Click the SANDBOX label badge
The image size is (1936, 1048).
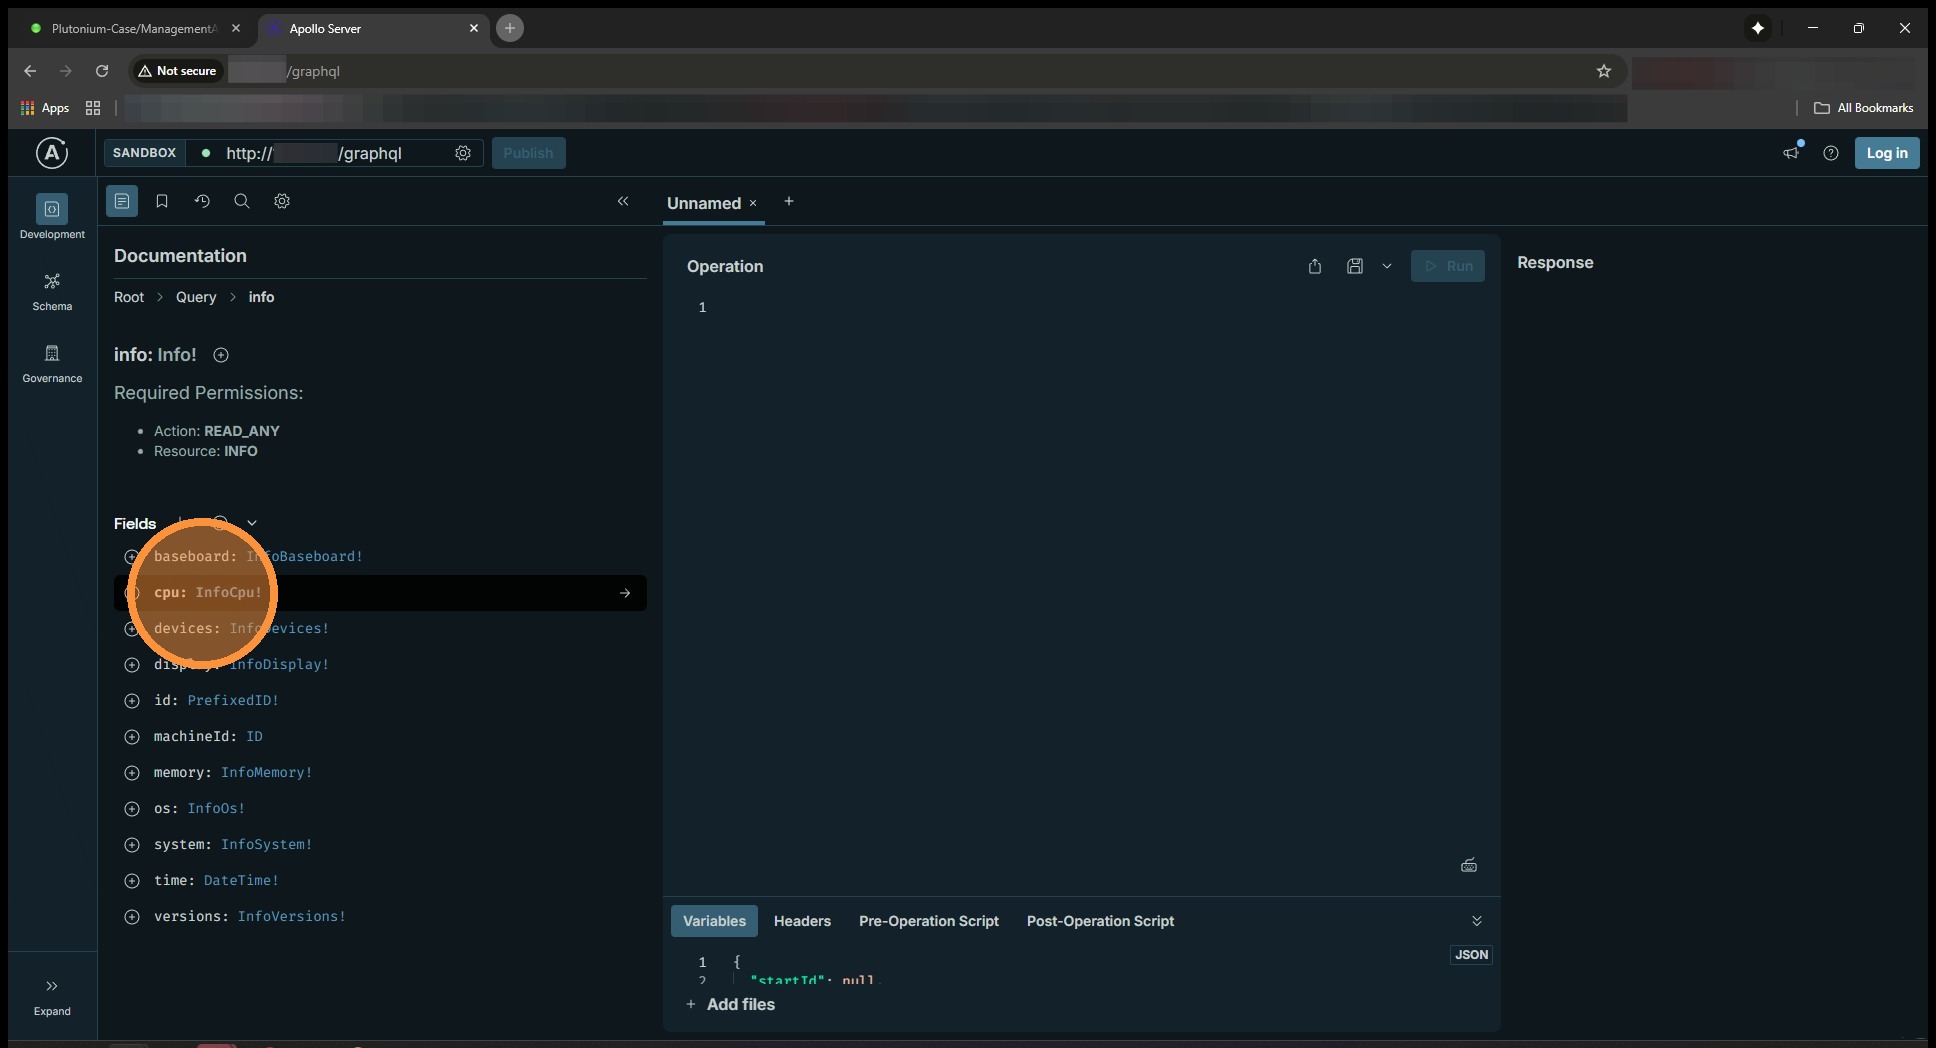click(x=144, y=153)
